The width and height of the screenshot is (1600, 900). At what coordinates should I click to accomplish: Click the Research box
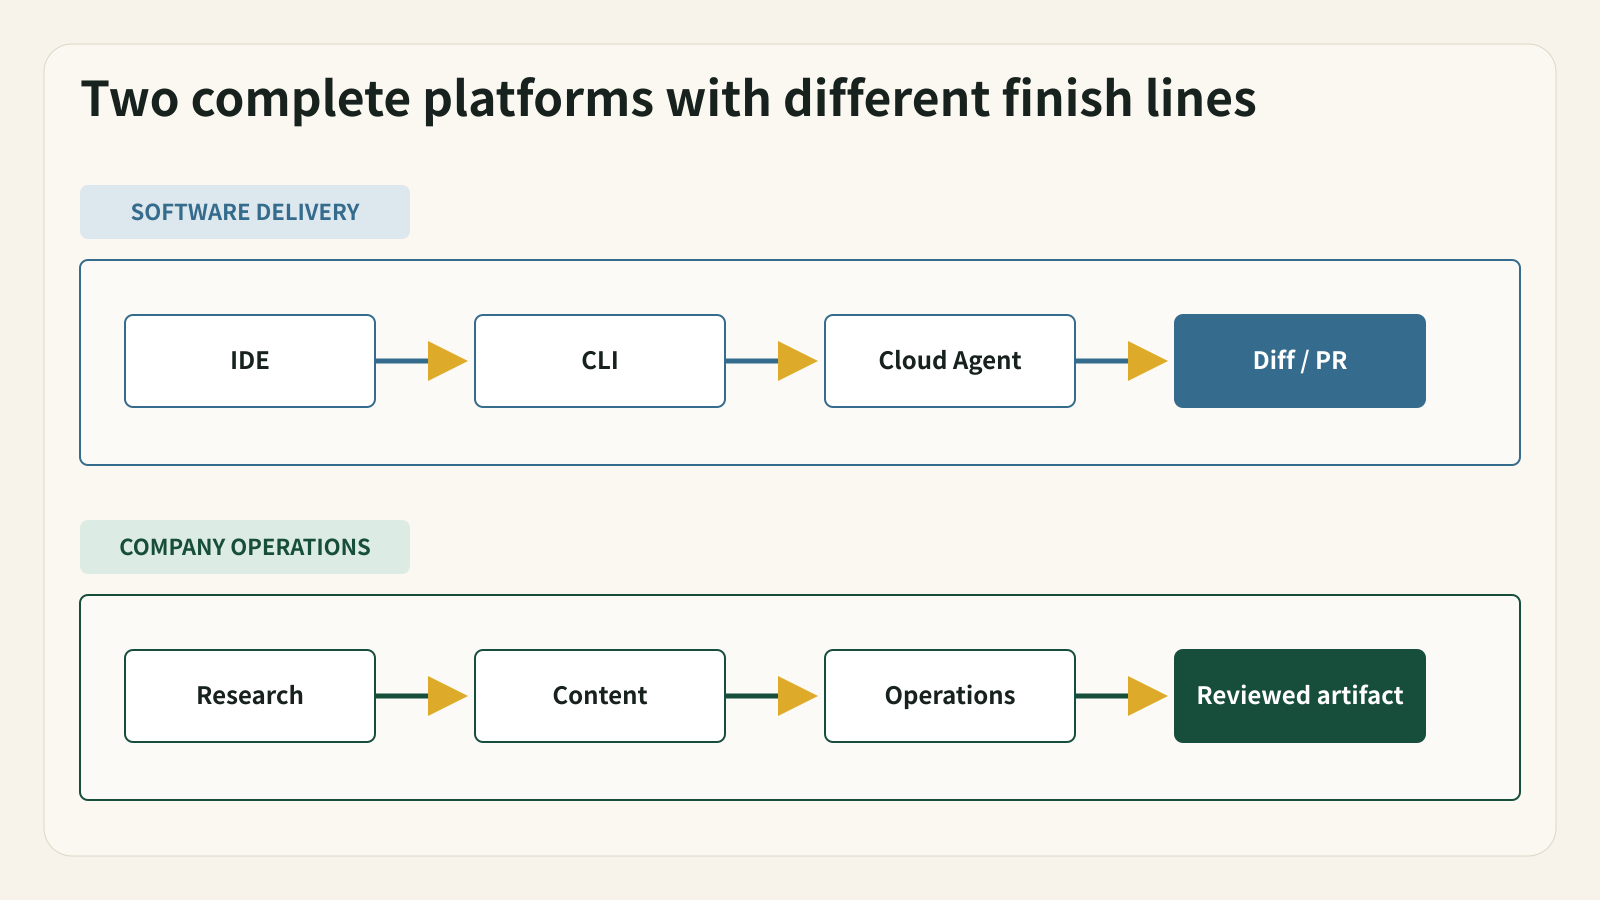pos(250,696)
